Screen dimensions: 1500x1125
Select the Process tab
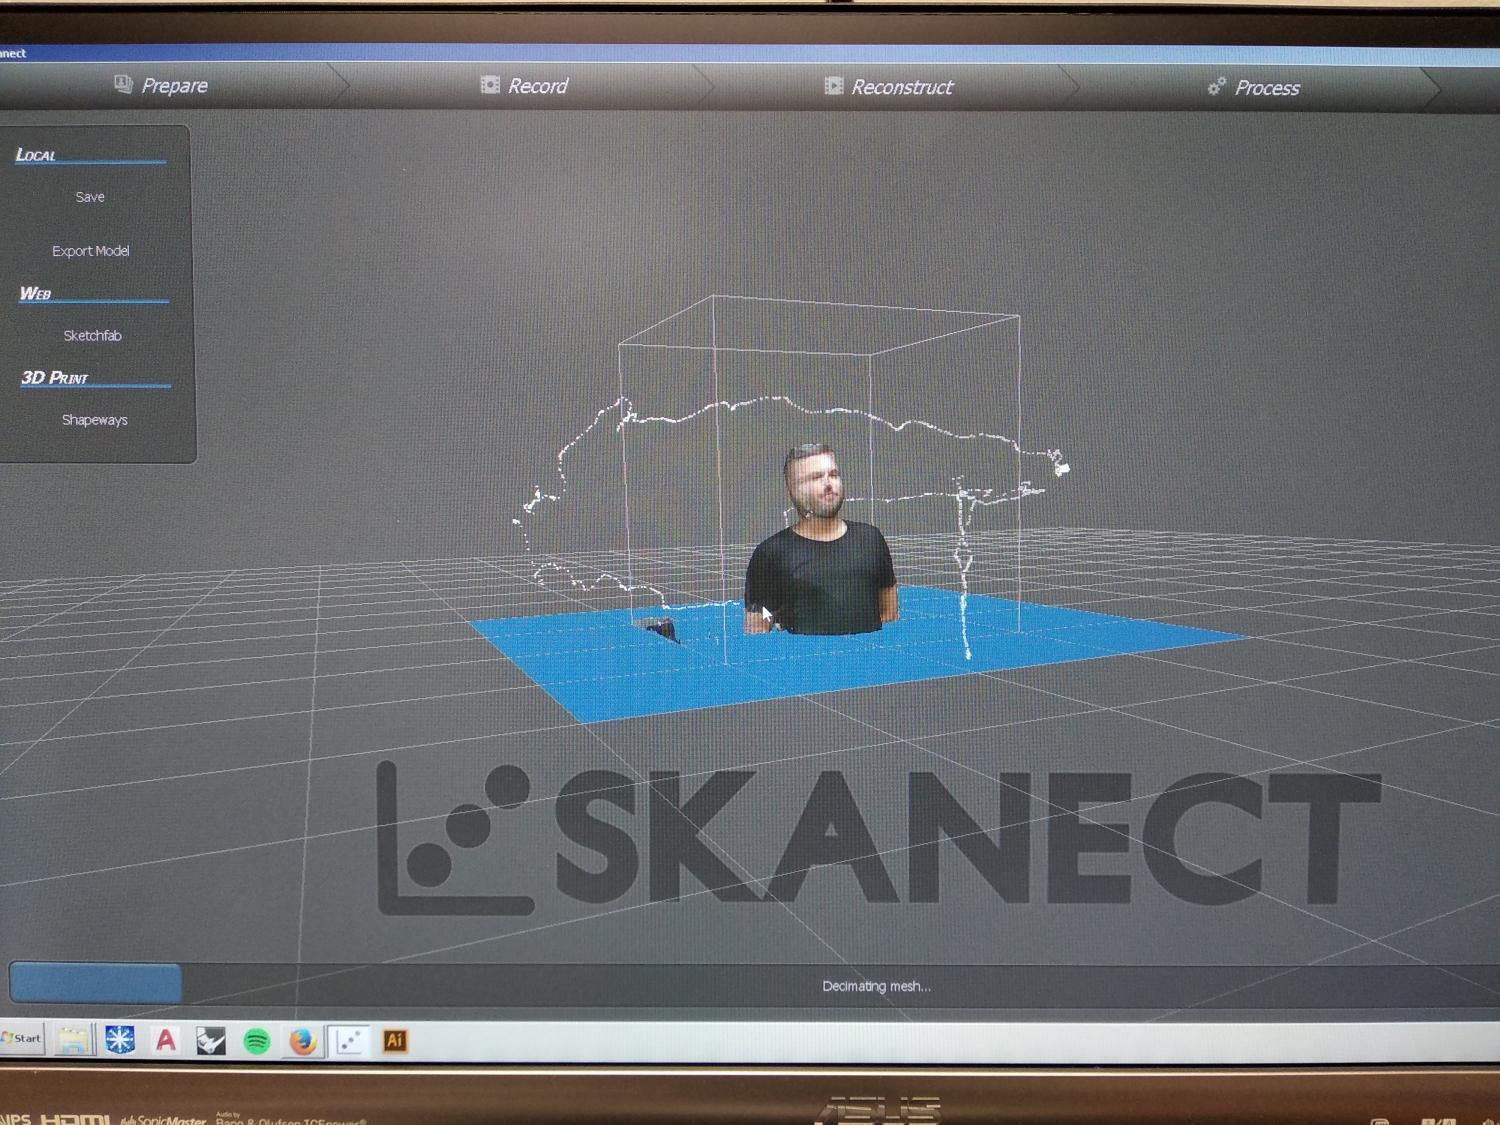[1253, 88]
